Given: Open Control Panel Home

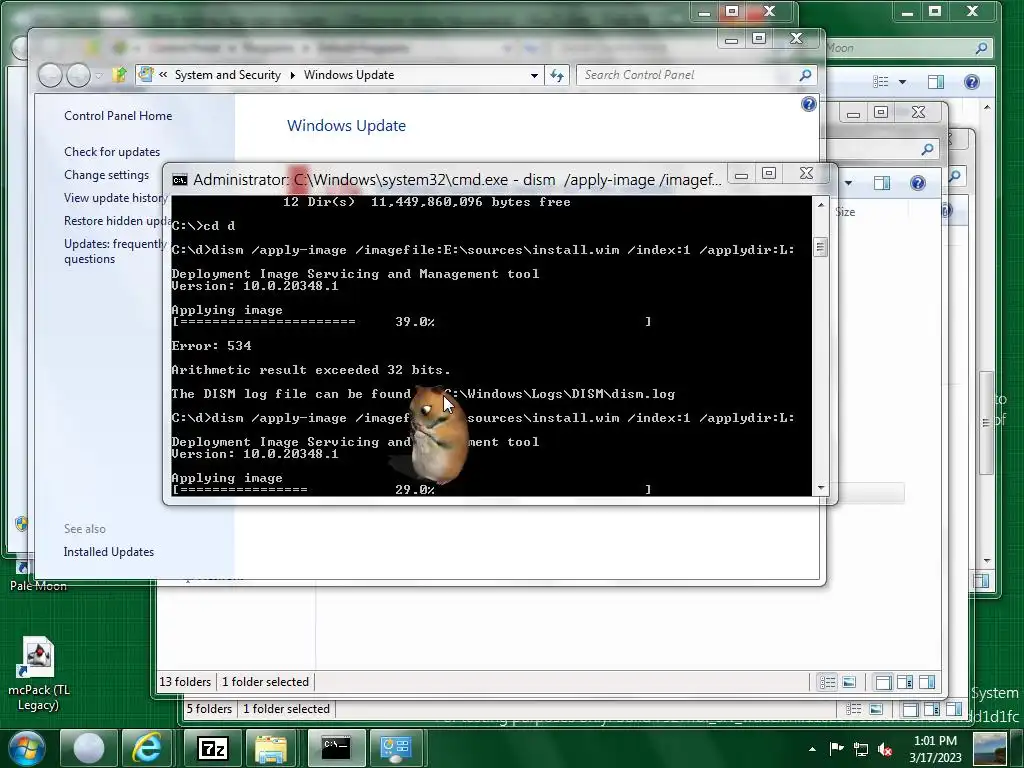Looking at the screenshot, I should pyautogui.click(x=118, y=116).
